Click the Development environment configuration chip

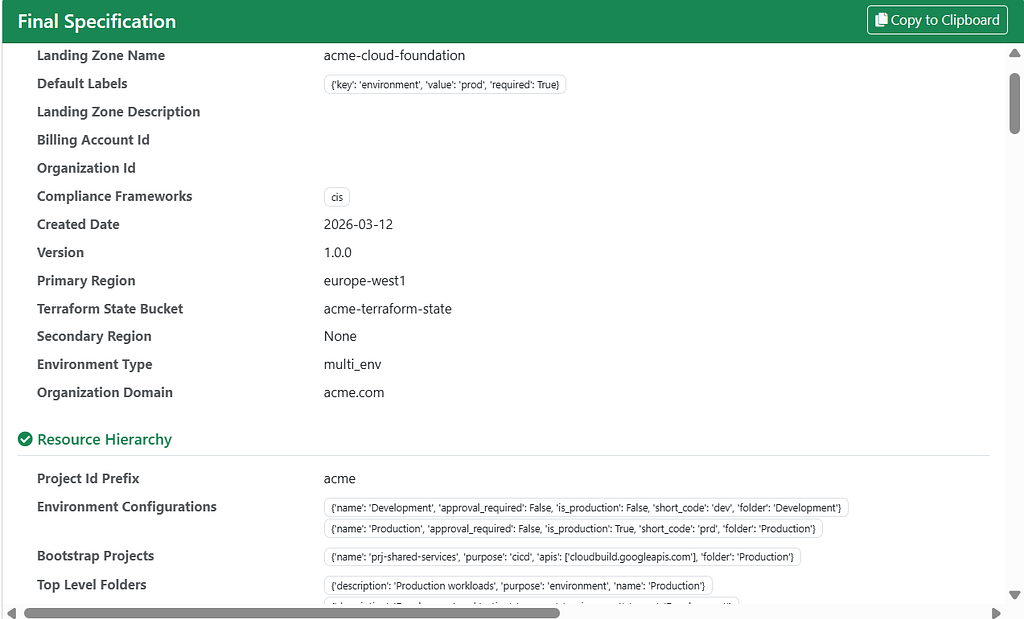(x=586, y=507)
